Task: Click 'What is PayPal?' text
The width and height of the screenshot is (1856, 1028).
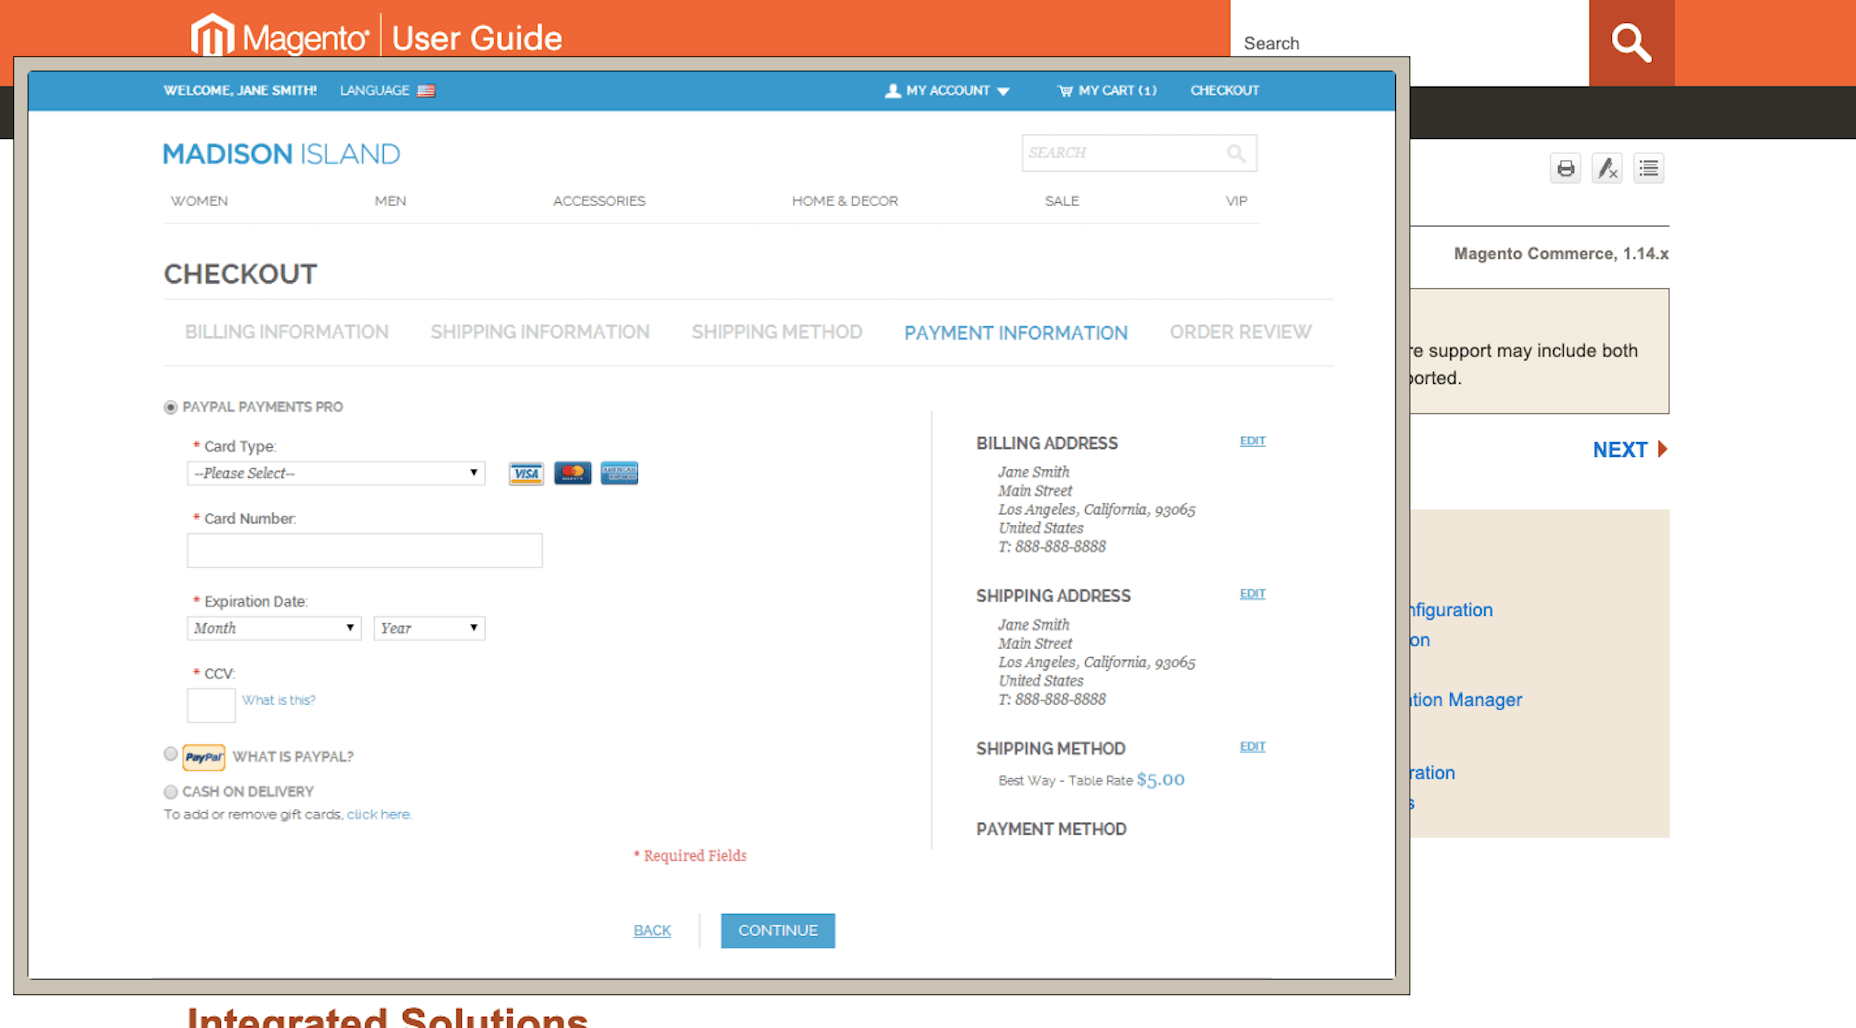Action: 293,757
